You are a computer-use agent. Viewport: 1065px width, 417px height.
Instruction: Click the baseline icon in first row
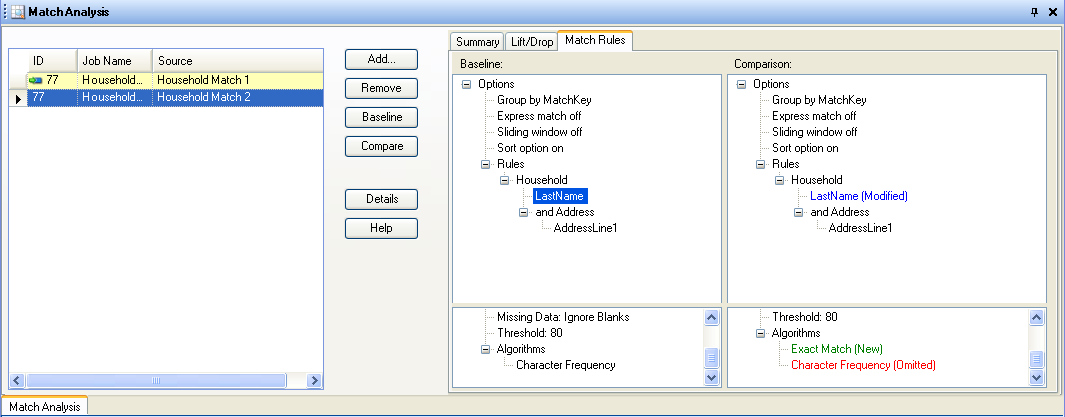click(x=36, y=79)
